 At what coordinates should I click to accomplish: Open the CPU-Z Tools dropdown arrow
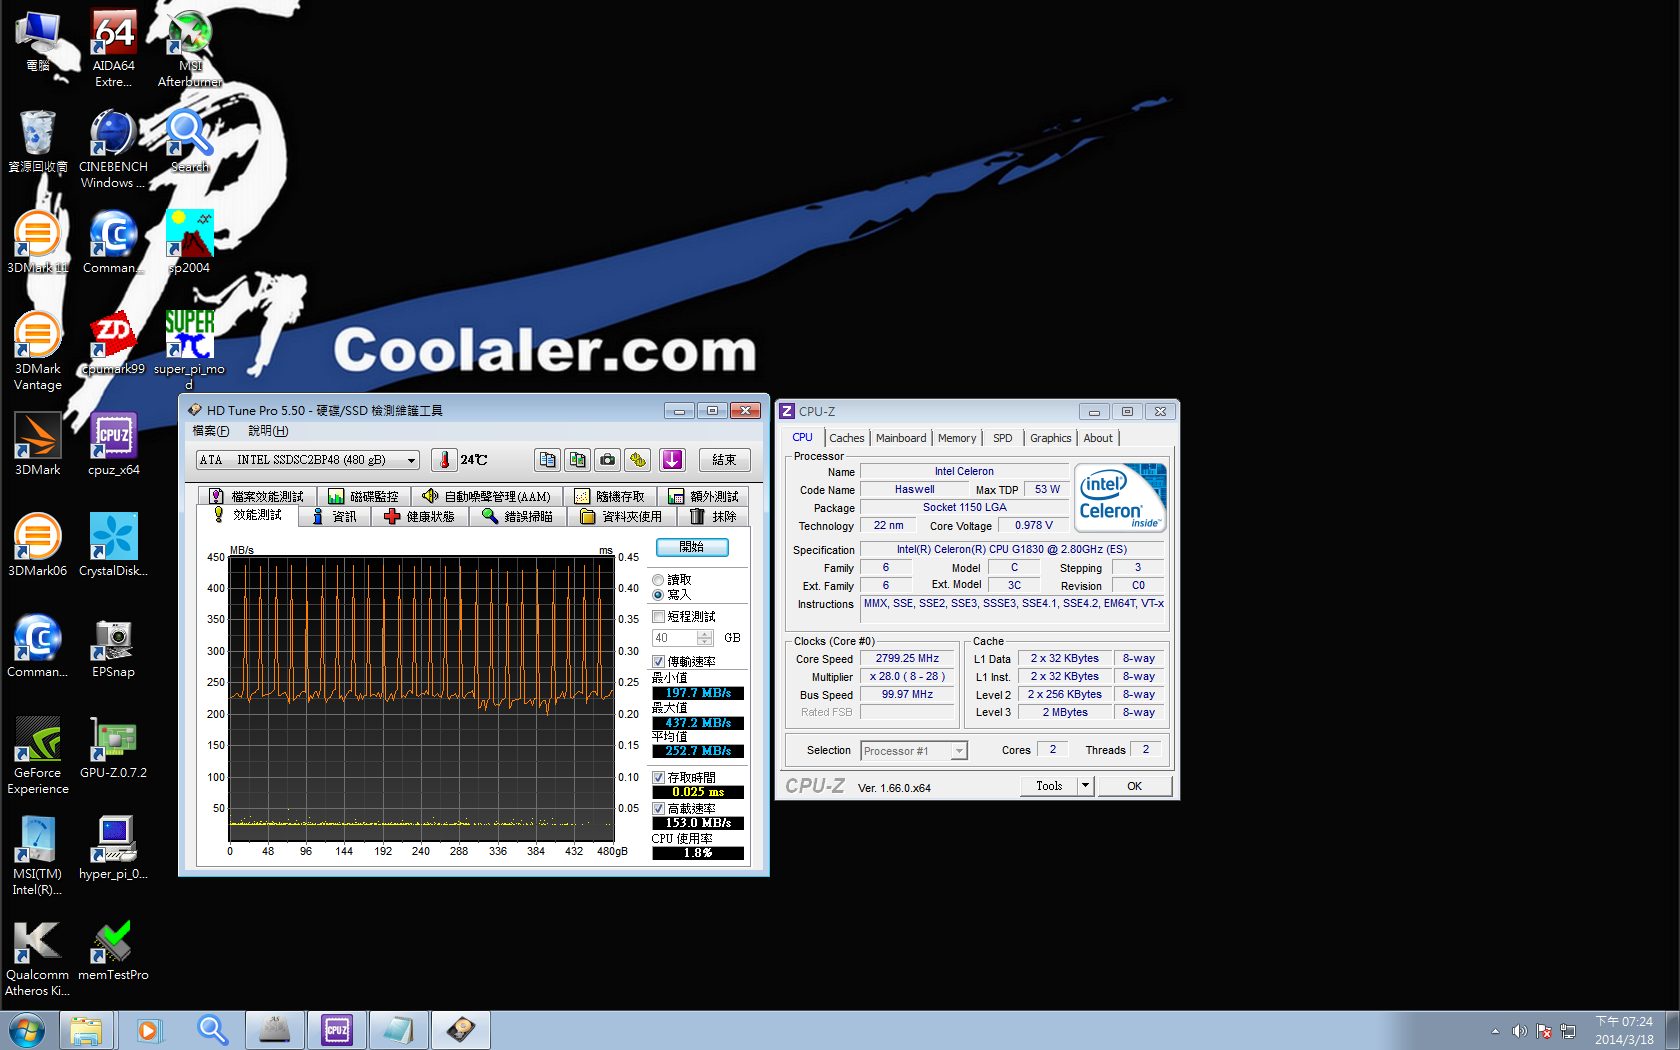[1086, 786]
